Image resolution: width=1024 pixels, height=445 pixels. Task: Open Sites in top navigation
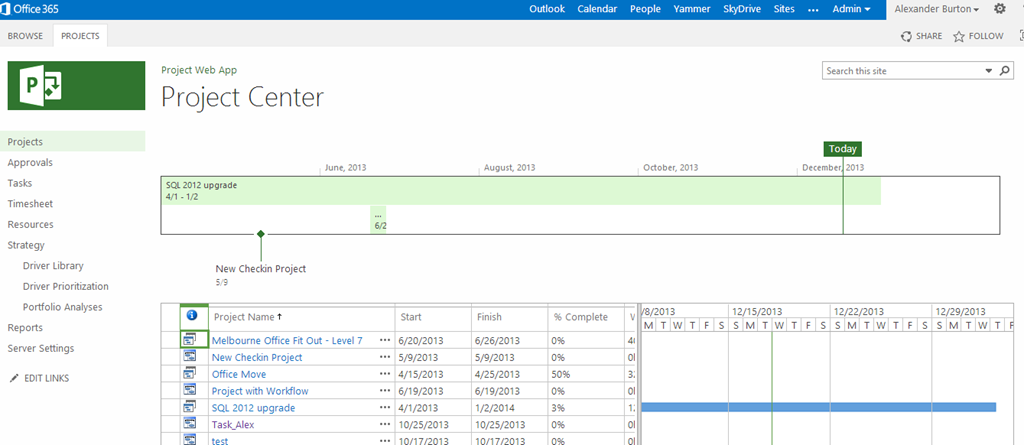pyautogui.click(x=784, y=9)
